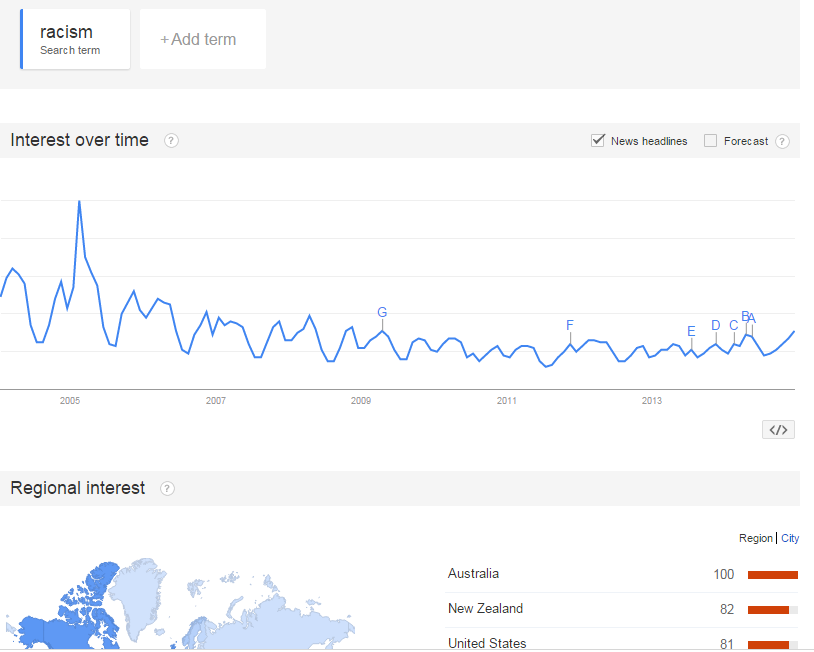Switch to the City view
Viewport: 814px width, 652px height.
[x=790, y=538]
